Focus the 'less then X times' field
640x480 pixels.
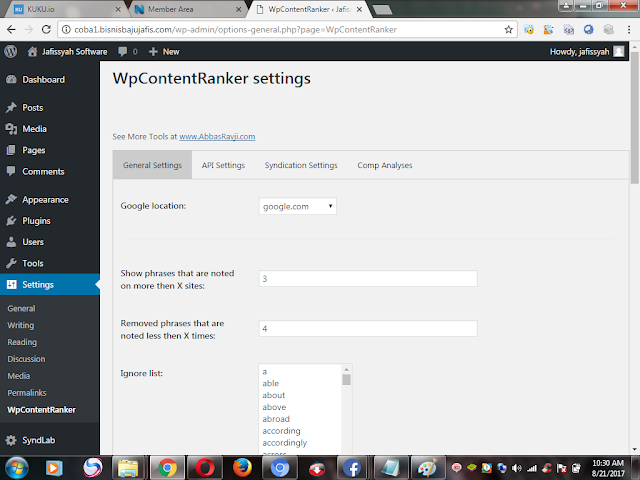click(368, 329)
